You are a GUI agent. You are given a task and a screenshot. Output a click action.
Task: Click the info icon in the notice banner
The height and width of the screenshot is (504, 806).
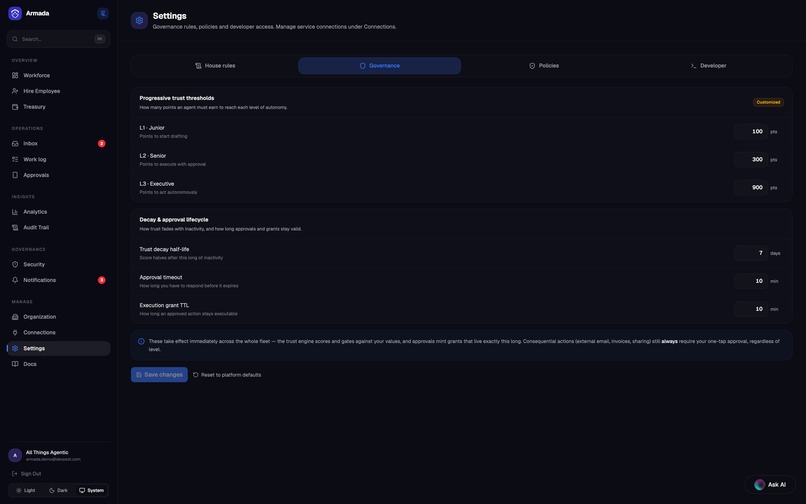coord(141,341)
